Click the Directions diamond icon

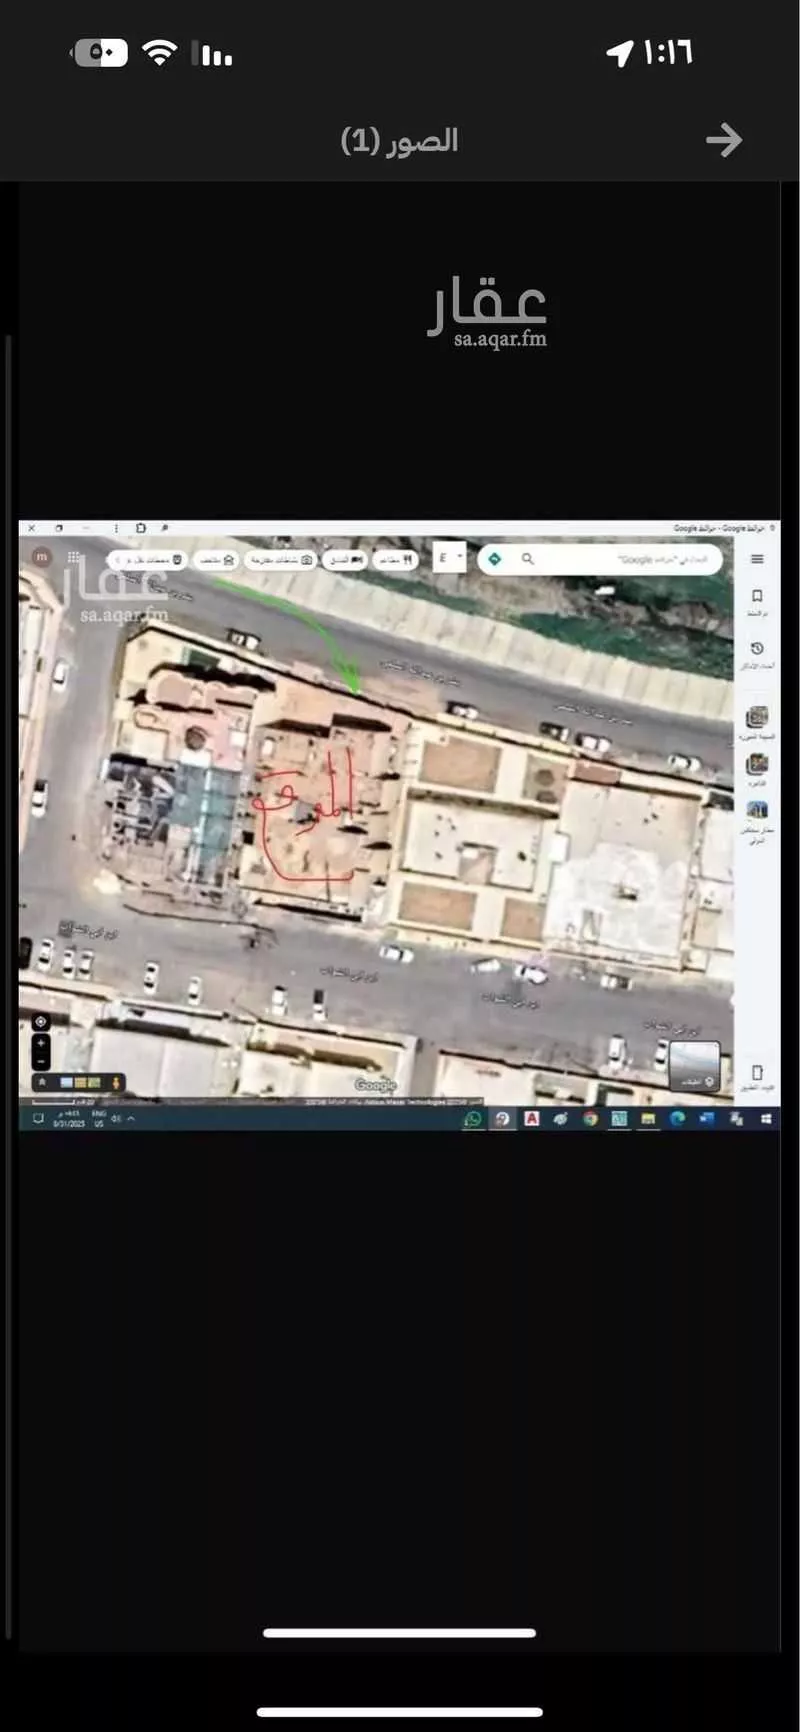495,559
